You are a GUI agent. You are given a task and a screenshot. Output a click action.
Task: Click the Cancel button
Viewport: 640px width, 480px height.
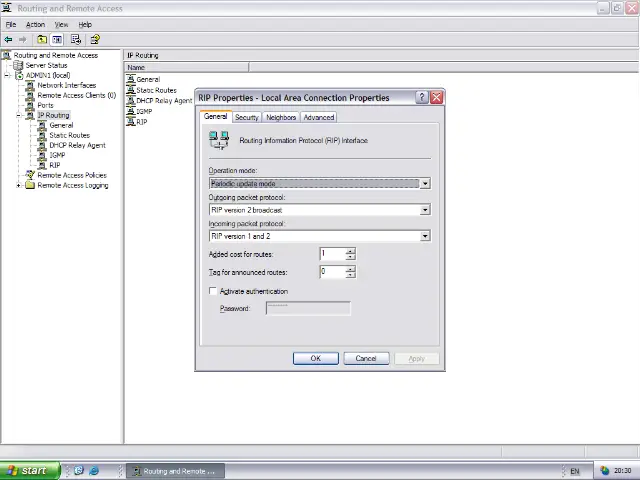(x=366, y=358)
